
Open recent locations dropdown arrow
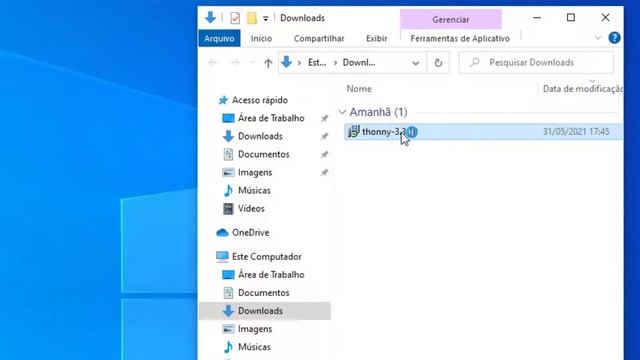(252, 62)
